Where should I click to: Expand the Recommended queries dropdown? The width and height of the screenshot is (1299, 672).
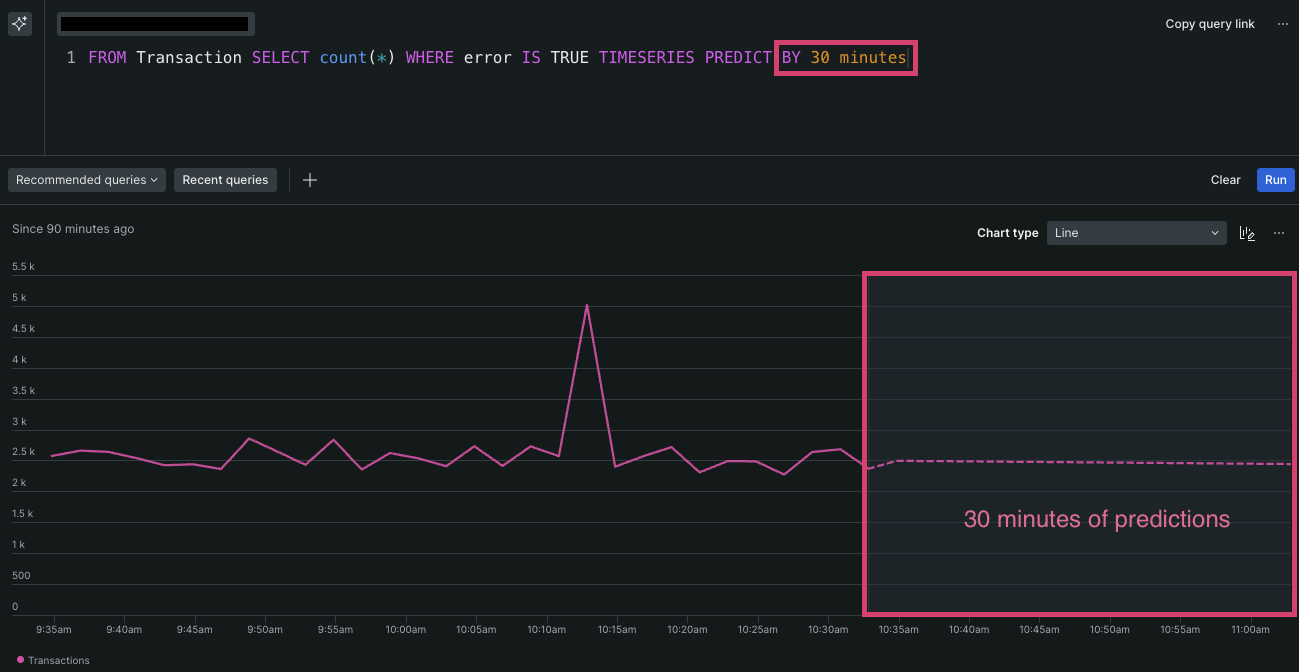click(87, 180)
